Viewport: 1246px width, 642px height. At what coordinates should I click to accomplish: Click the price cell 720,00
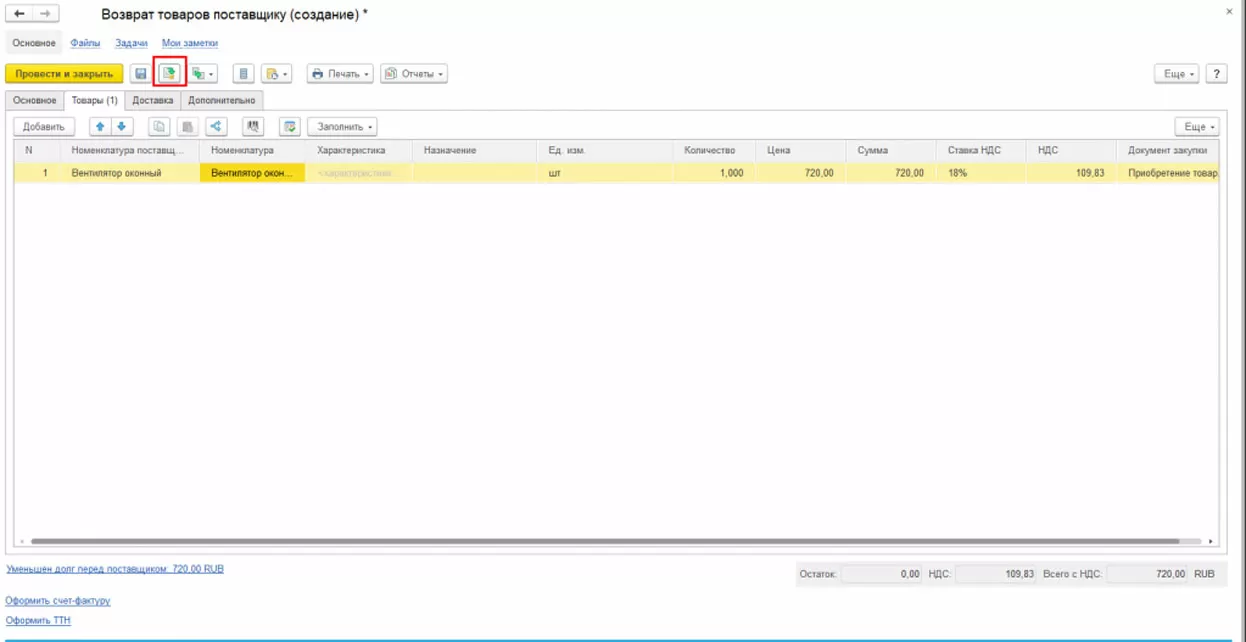pyautogui.click(x=800, y=173)
